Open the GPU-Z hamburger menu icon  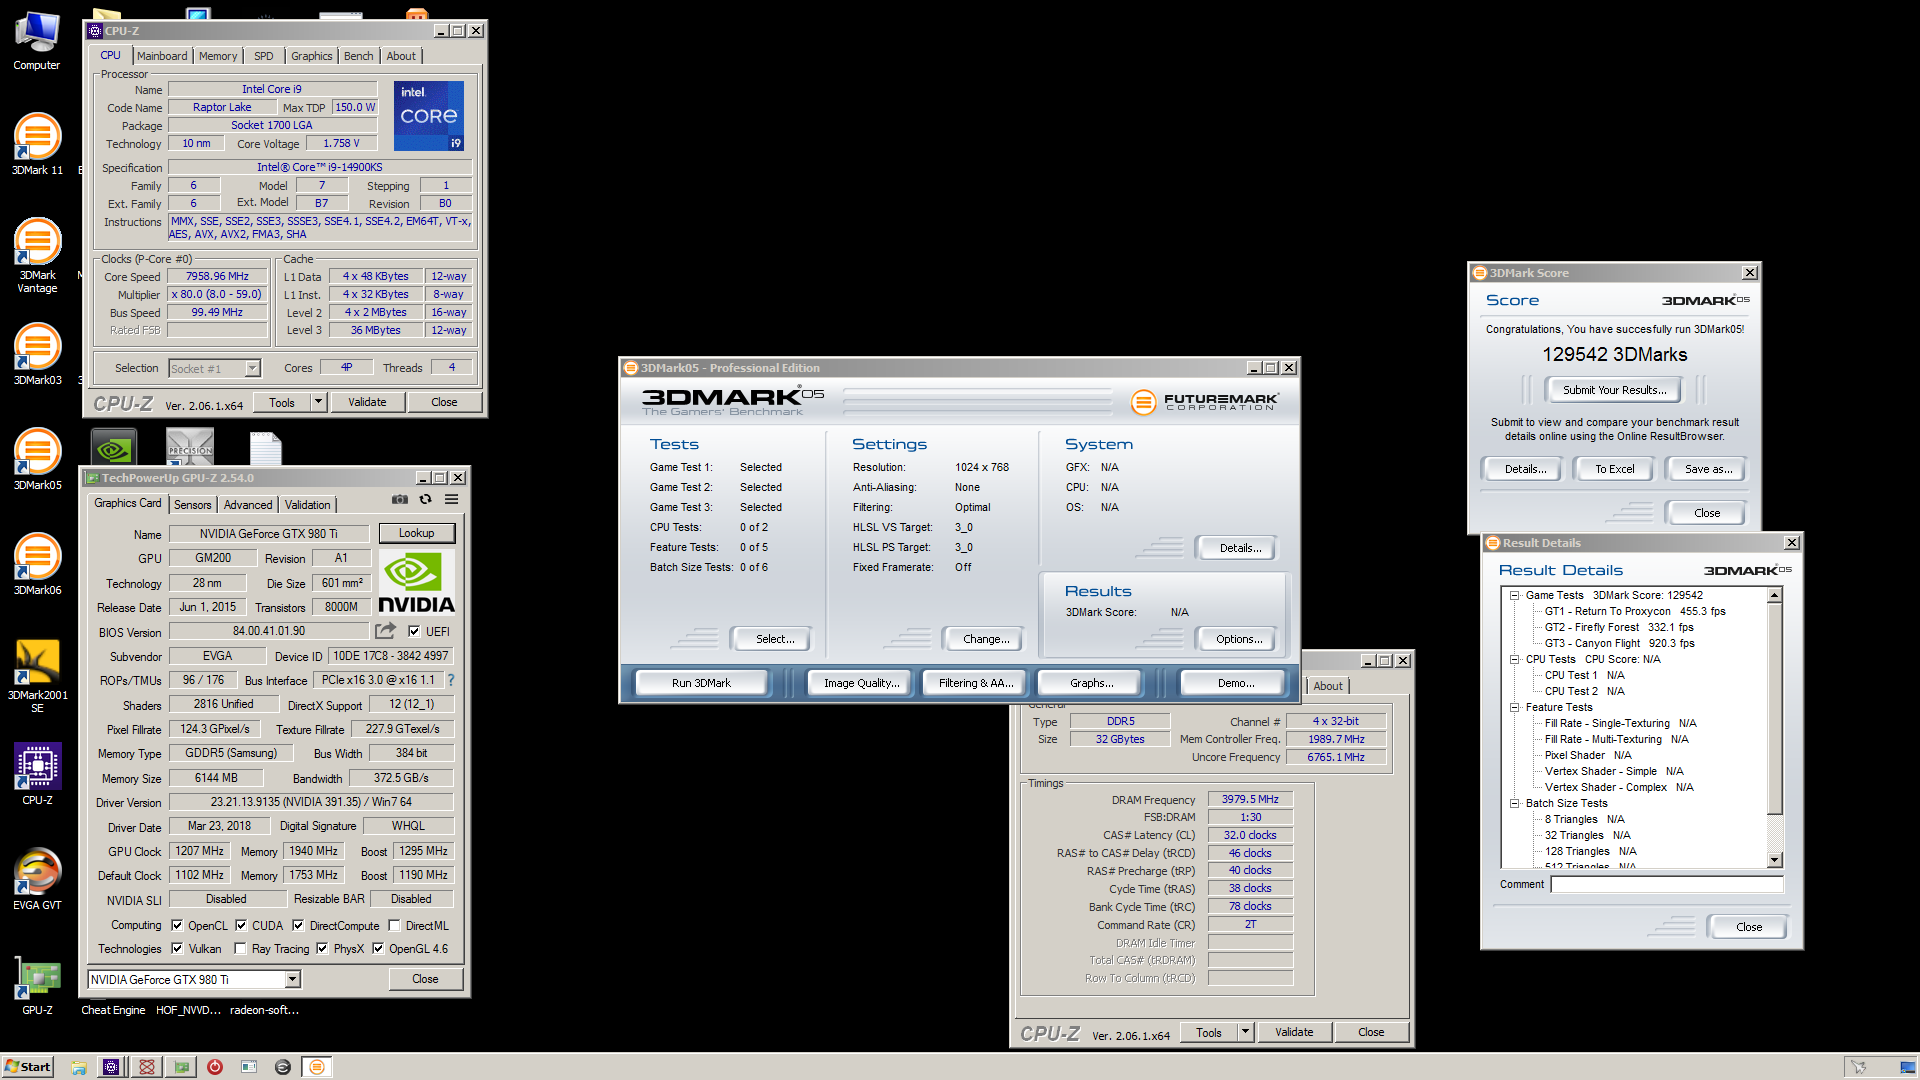click(x=452, y=499)
